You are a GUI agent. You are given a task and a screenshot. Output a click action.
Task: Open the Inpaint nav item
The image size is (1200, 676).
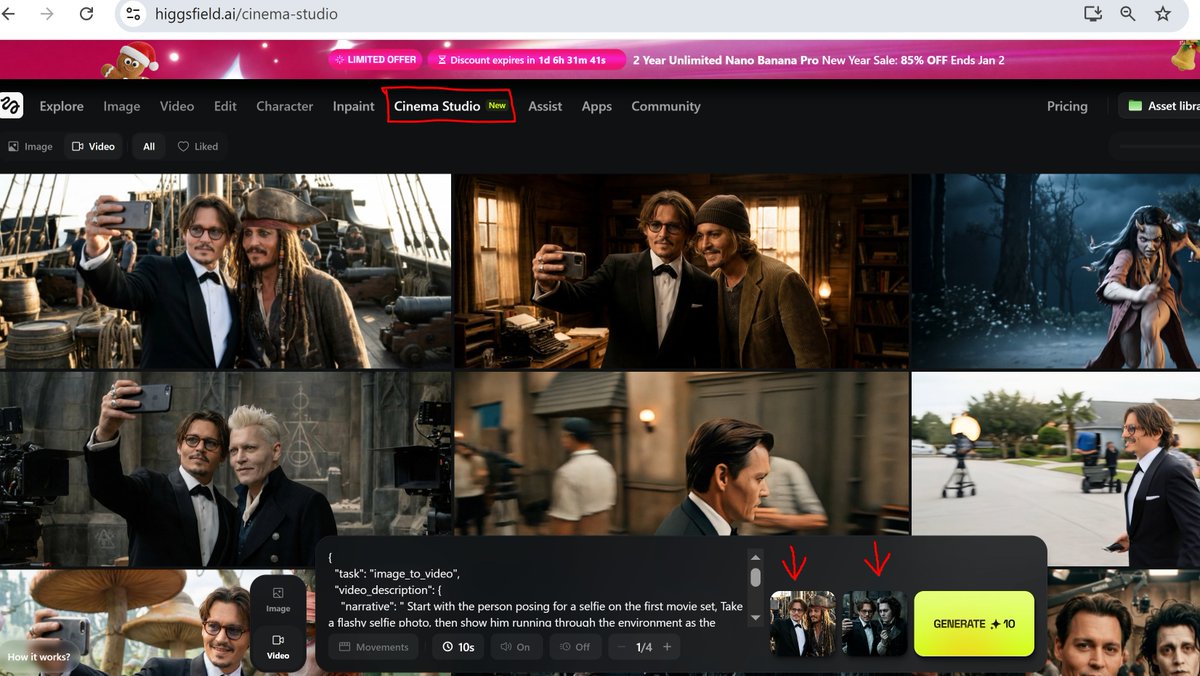point(354,106)
